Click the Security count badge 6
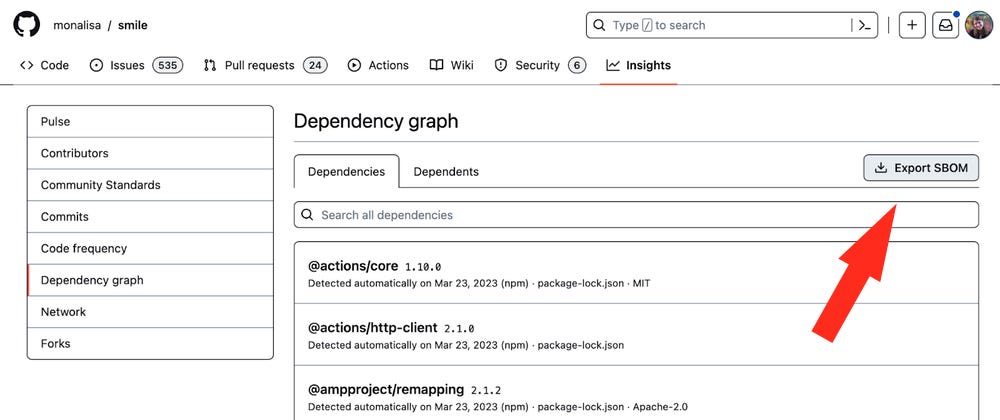This screenshot has width=1000, height=420. tap(577, 65)
